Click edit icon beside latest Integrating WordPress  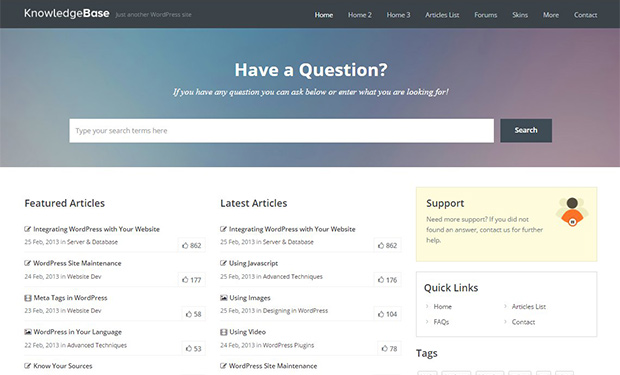point(223,229)
